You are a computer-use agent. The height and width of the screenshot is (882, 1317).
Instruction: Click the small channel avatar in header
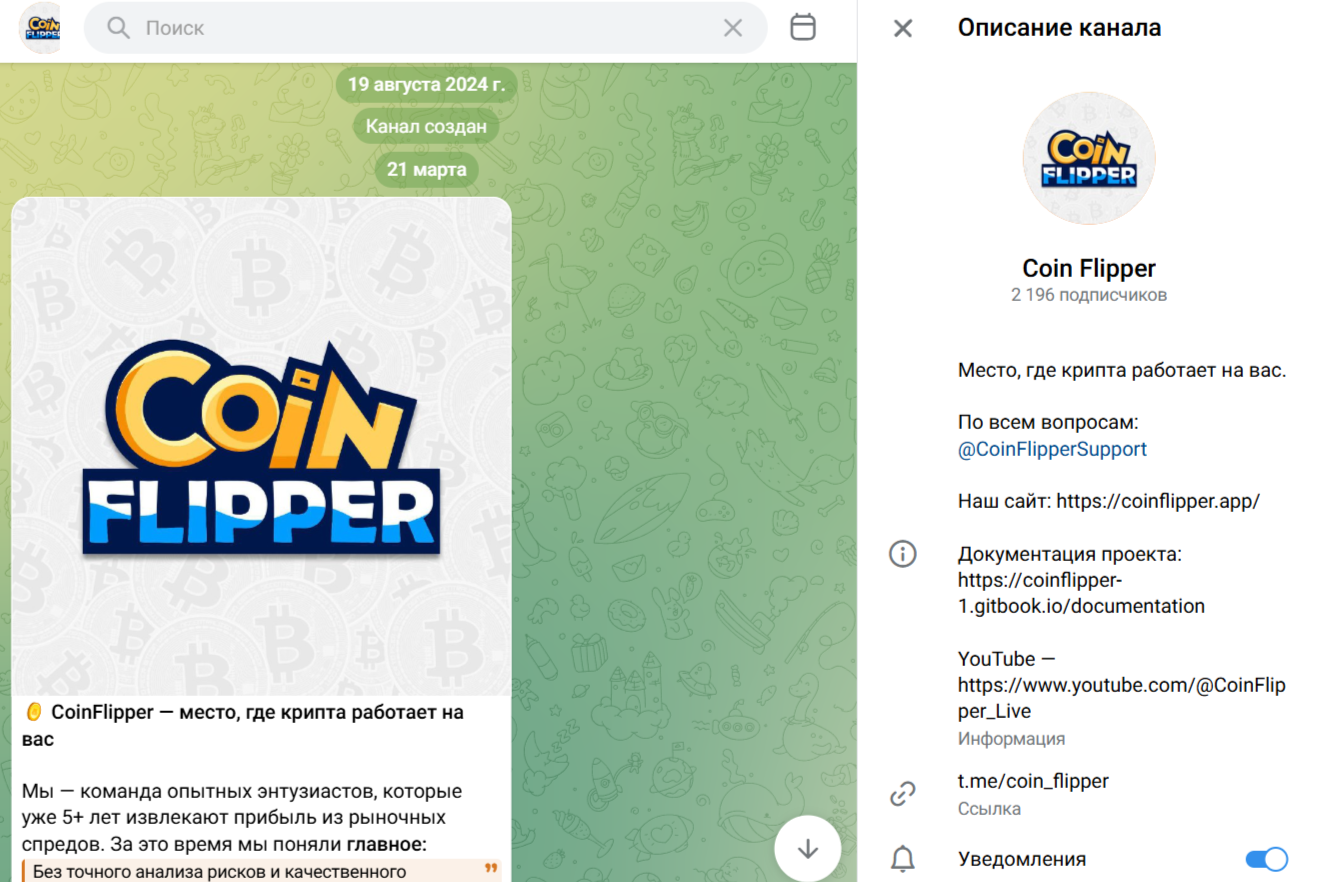pos(39,28)
